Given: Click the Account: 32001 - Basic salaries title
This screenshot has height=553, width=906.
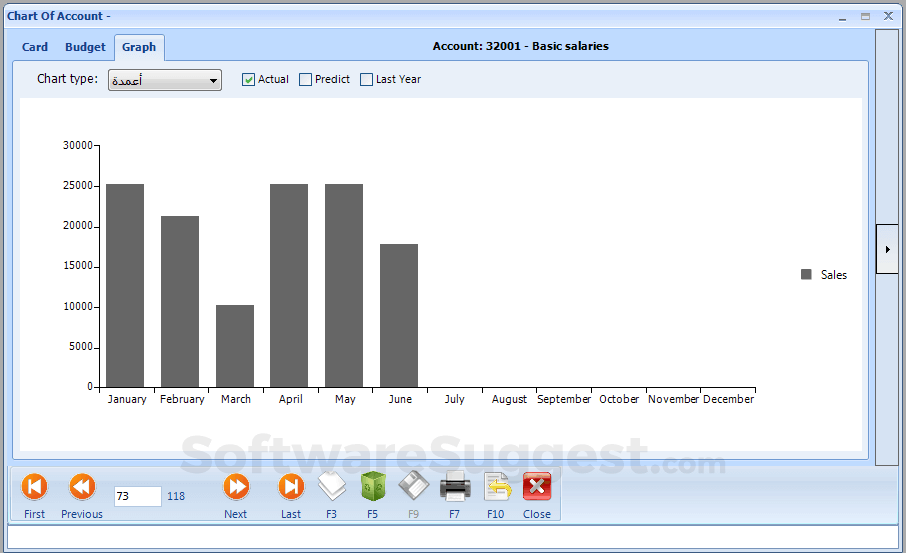Looking at the screenshot, I should 521,46.
